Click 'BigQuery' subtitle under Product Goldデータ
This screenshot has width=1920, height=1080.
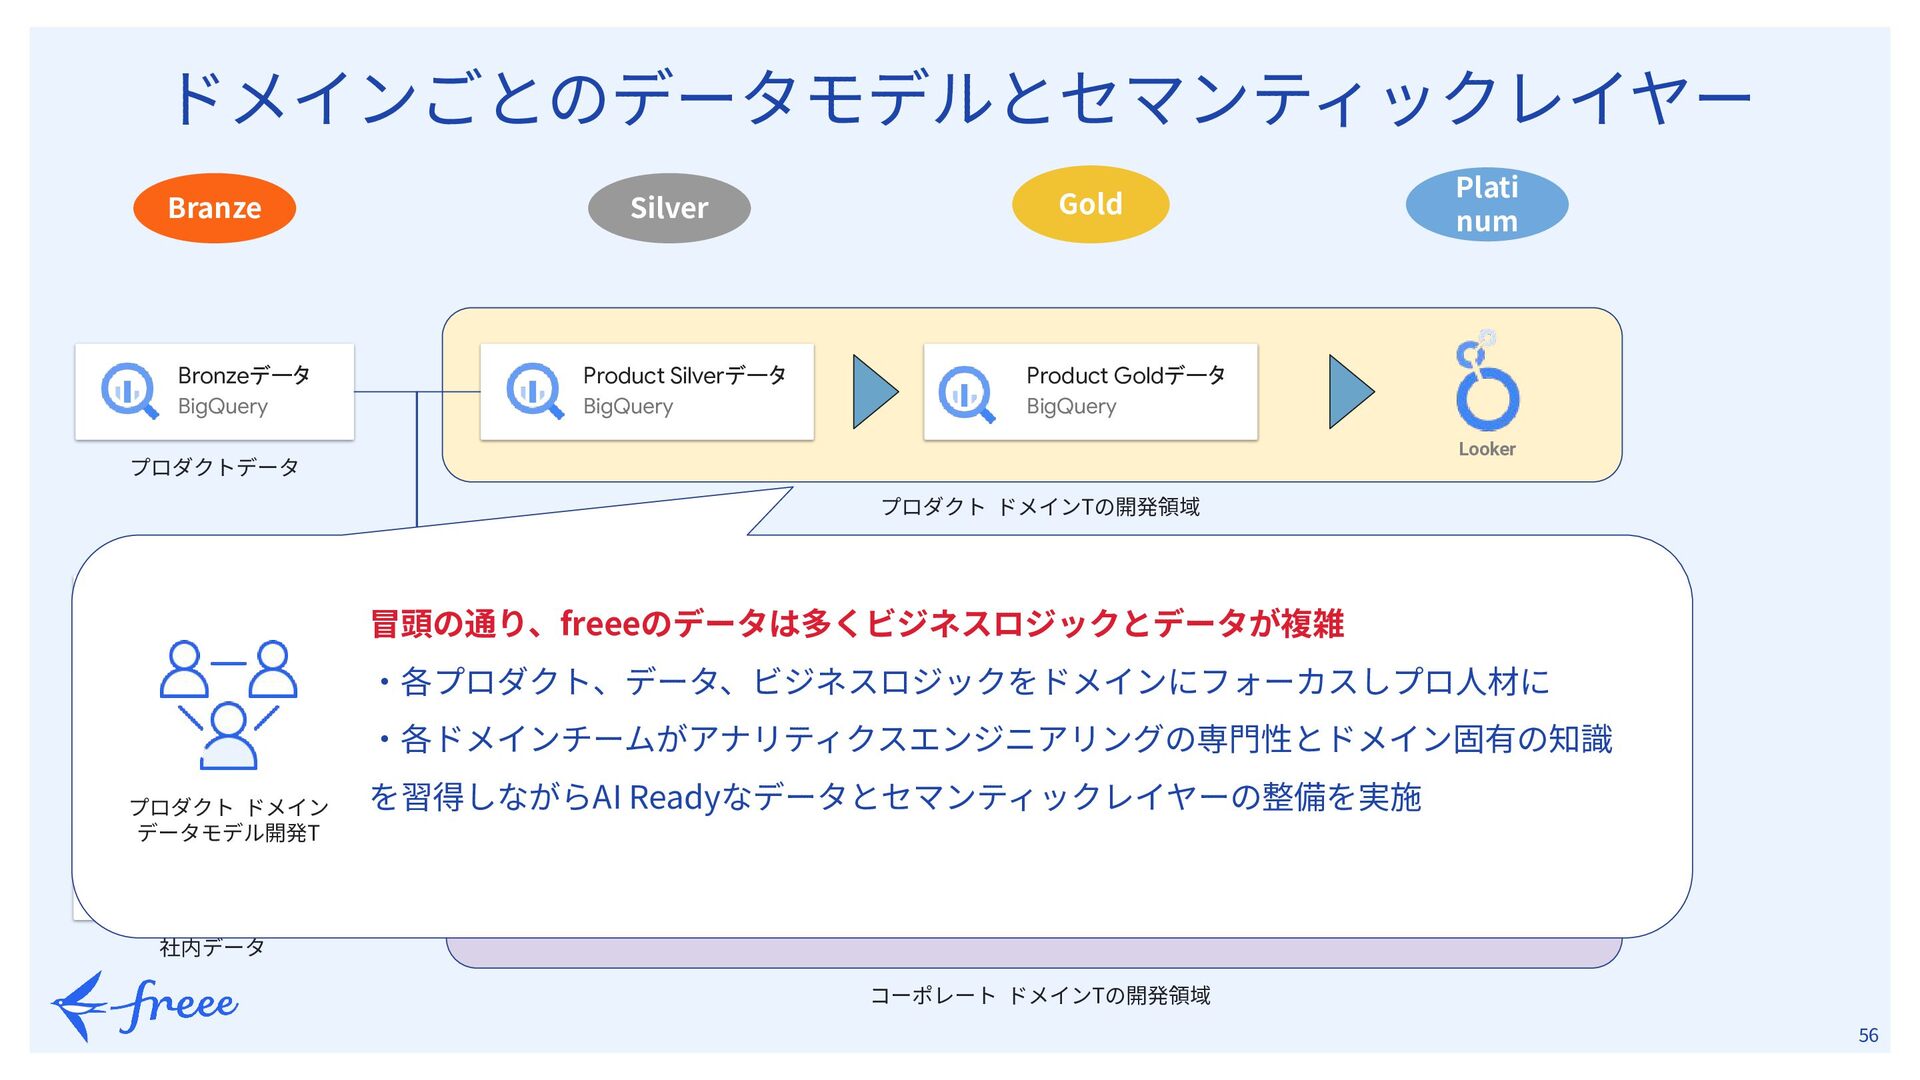[1071, 407]
